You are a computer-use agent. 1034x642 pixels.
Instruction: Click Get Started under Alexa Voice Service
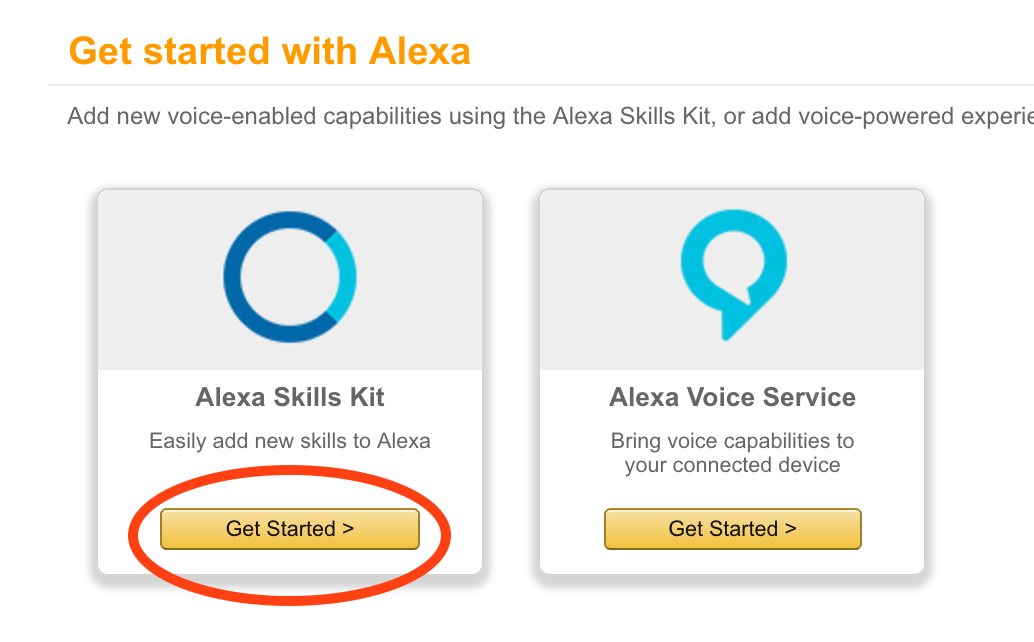tap(731, 528)
